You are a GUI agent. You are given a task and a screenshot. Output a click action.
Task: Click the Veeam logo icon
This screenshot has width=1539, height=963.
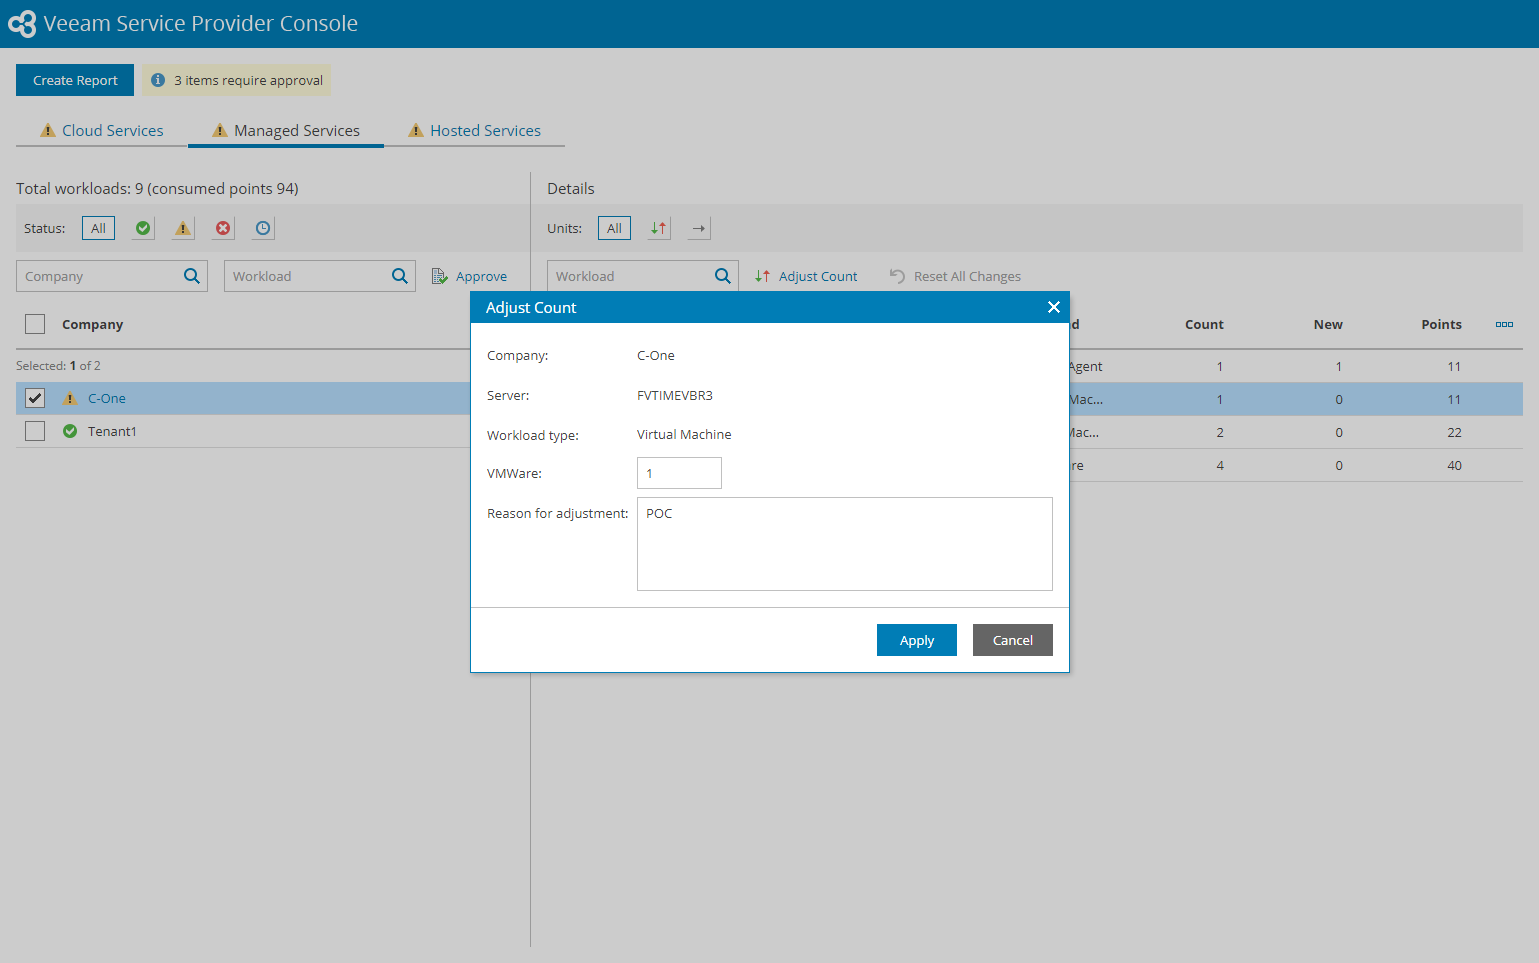coord(22,24)
